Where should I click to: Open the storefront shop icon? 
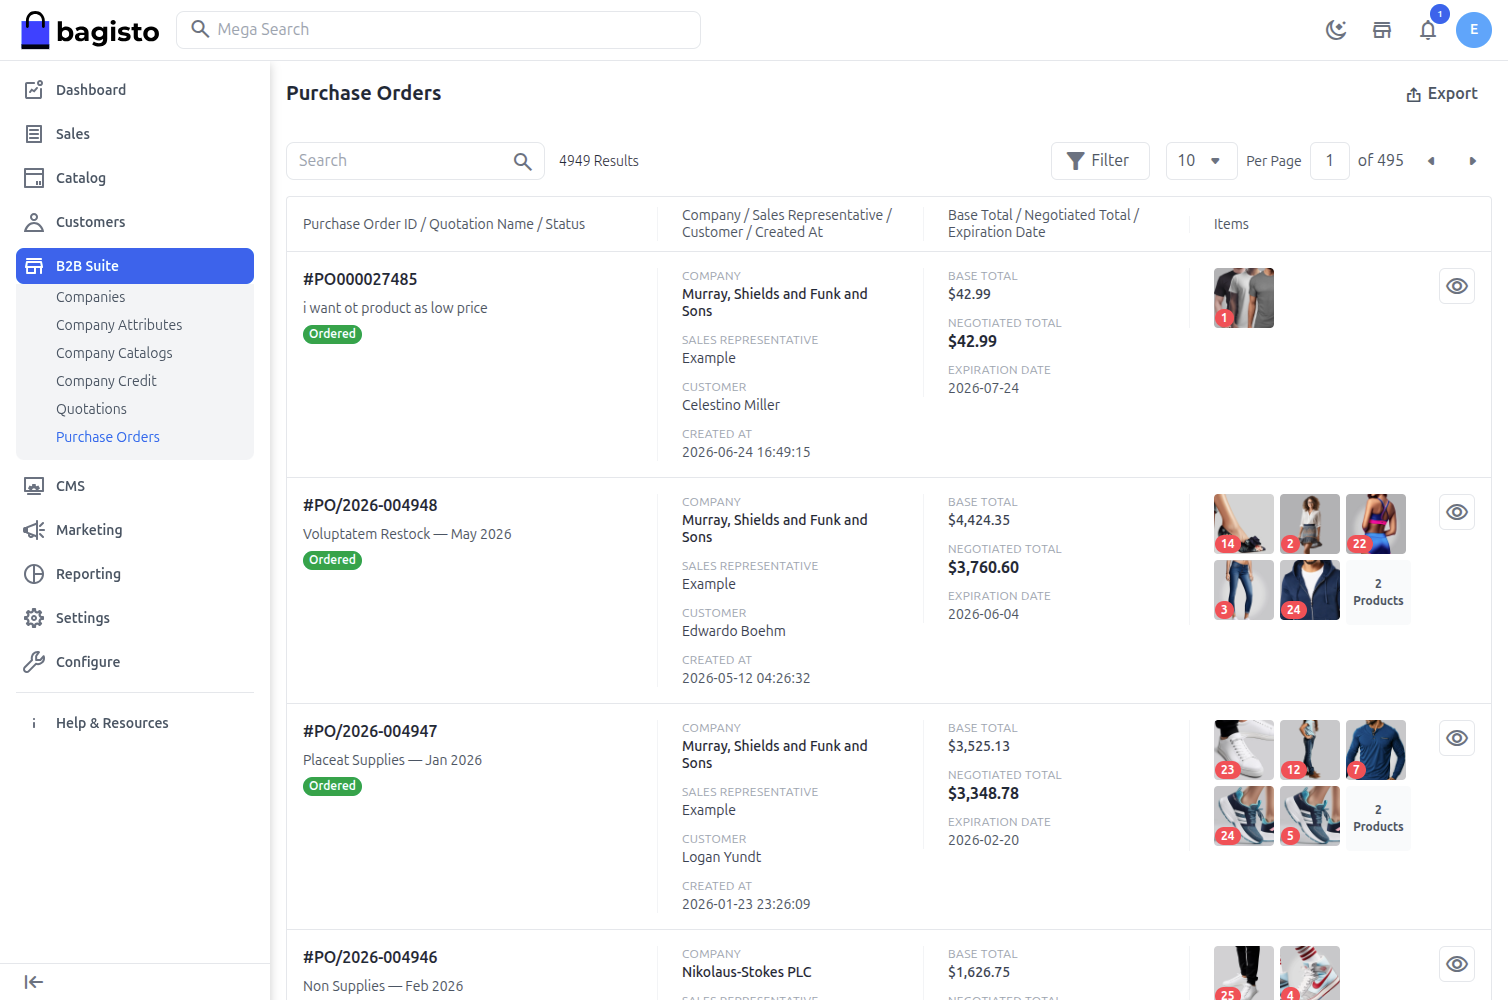click(x=1382, y=30)
